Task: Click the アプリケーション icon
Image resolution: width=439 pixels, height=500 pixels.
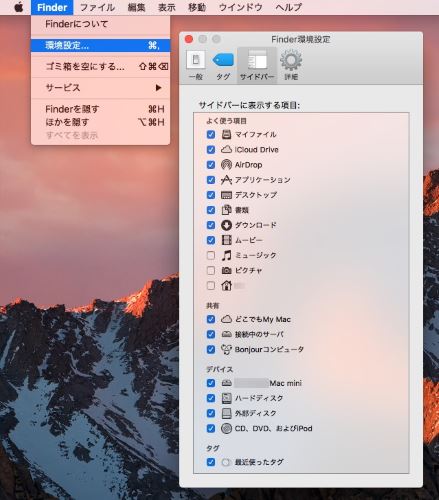Action: (226, 180)
